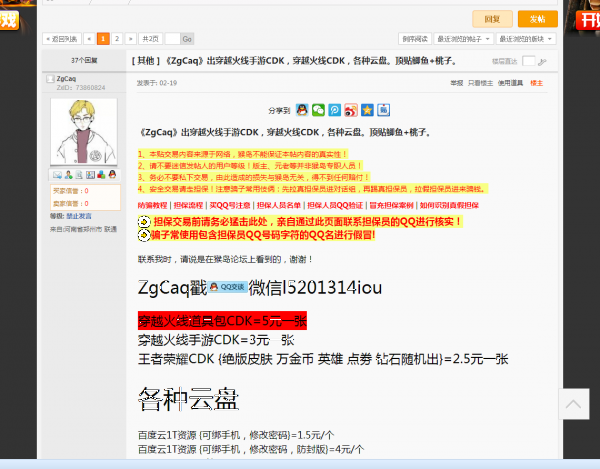
Task: Click QQ penguin icon under avatar
Action: [112, 175]
